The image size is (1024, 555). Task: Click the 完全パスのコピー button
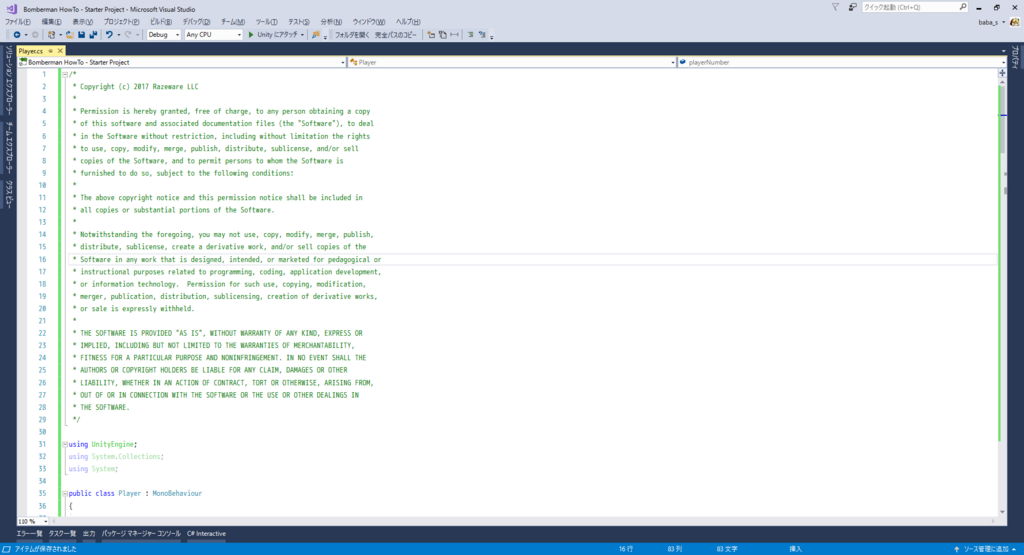pos(395,35)
